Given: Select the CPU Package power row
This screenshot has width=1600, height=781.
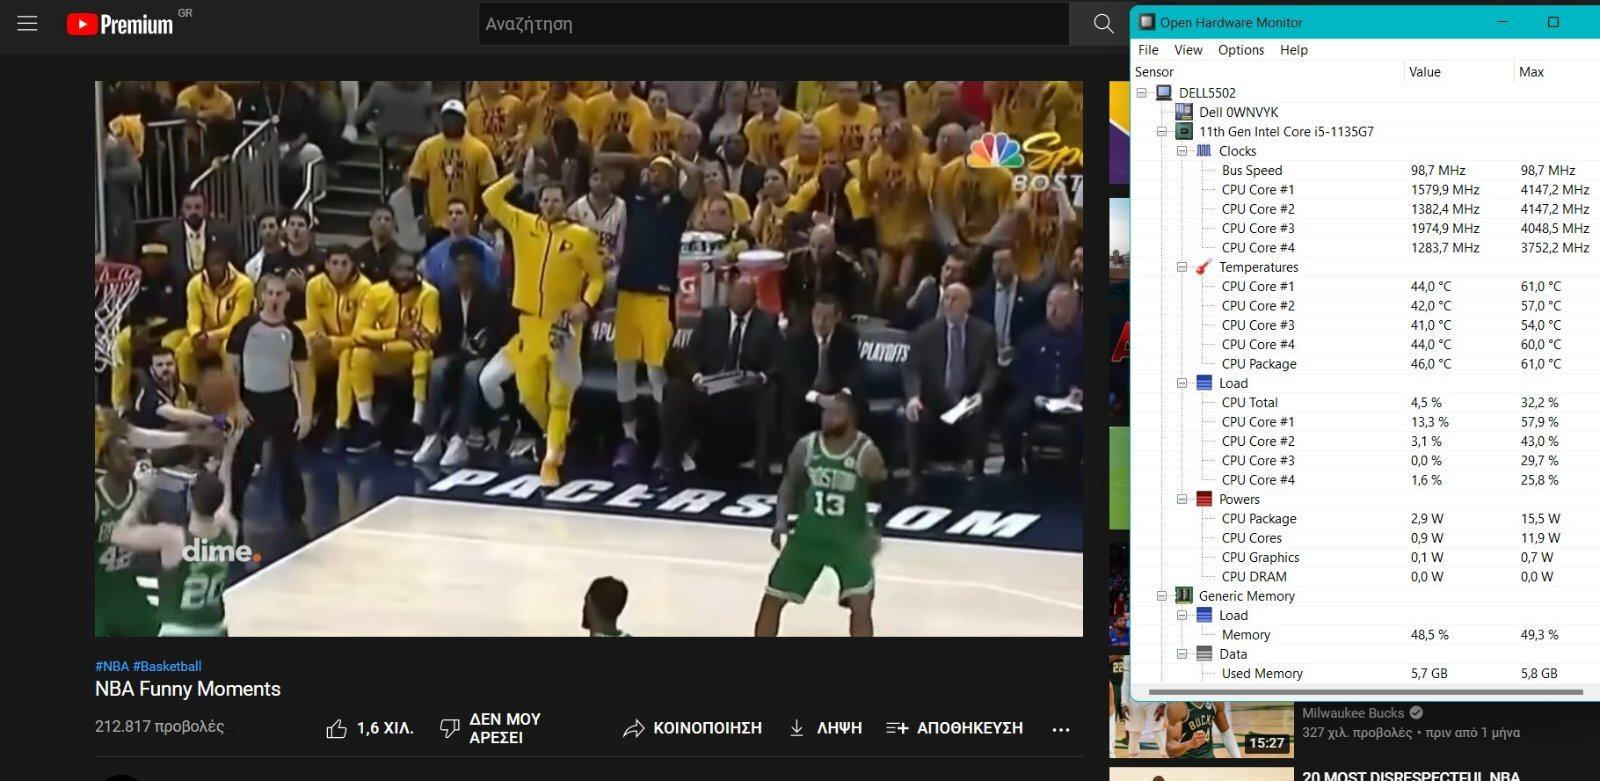Looking at the screenshot, I should pos(1365,519).
